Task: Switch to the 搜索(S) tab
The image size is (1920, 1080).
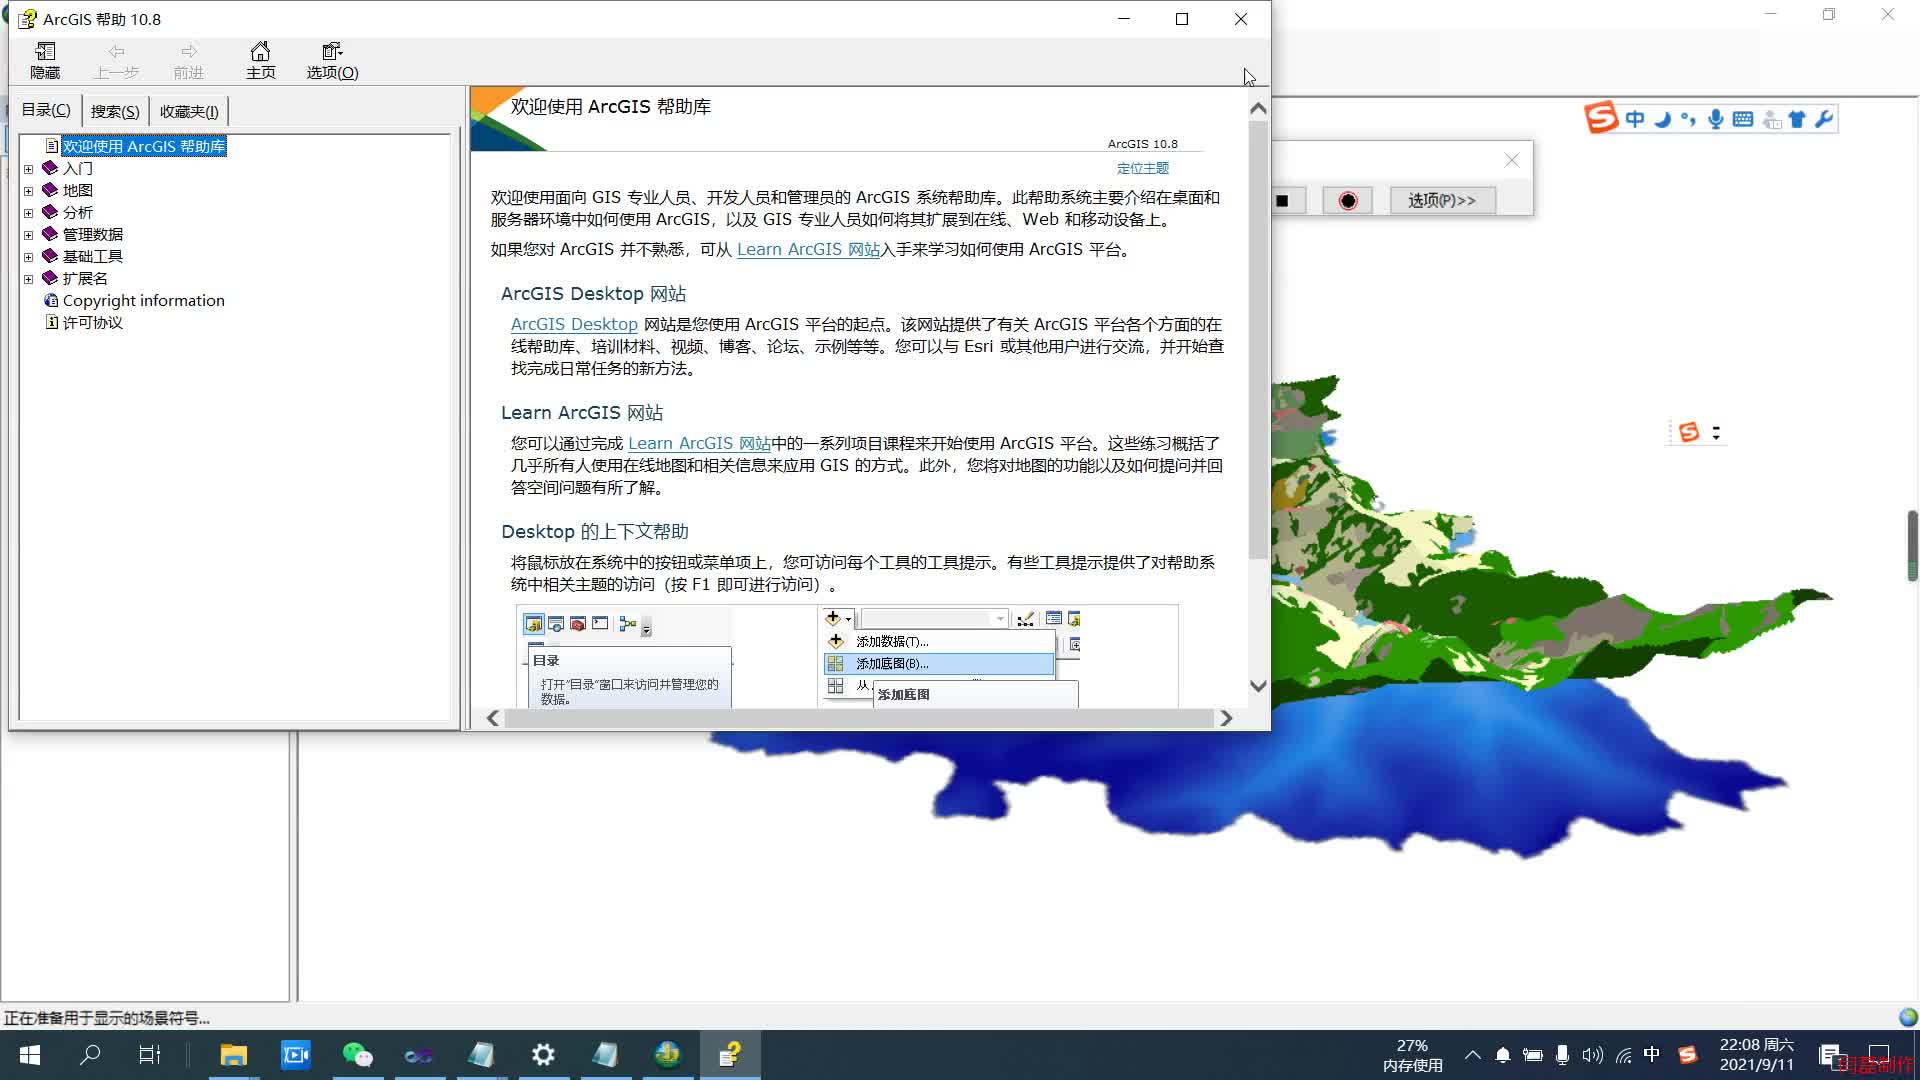Action: (x=113, y=110)
